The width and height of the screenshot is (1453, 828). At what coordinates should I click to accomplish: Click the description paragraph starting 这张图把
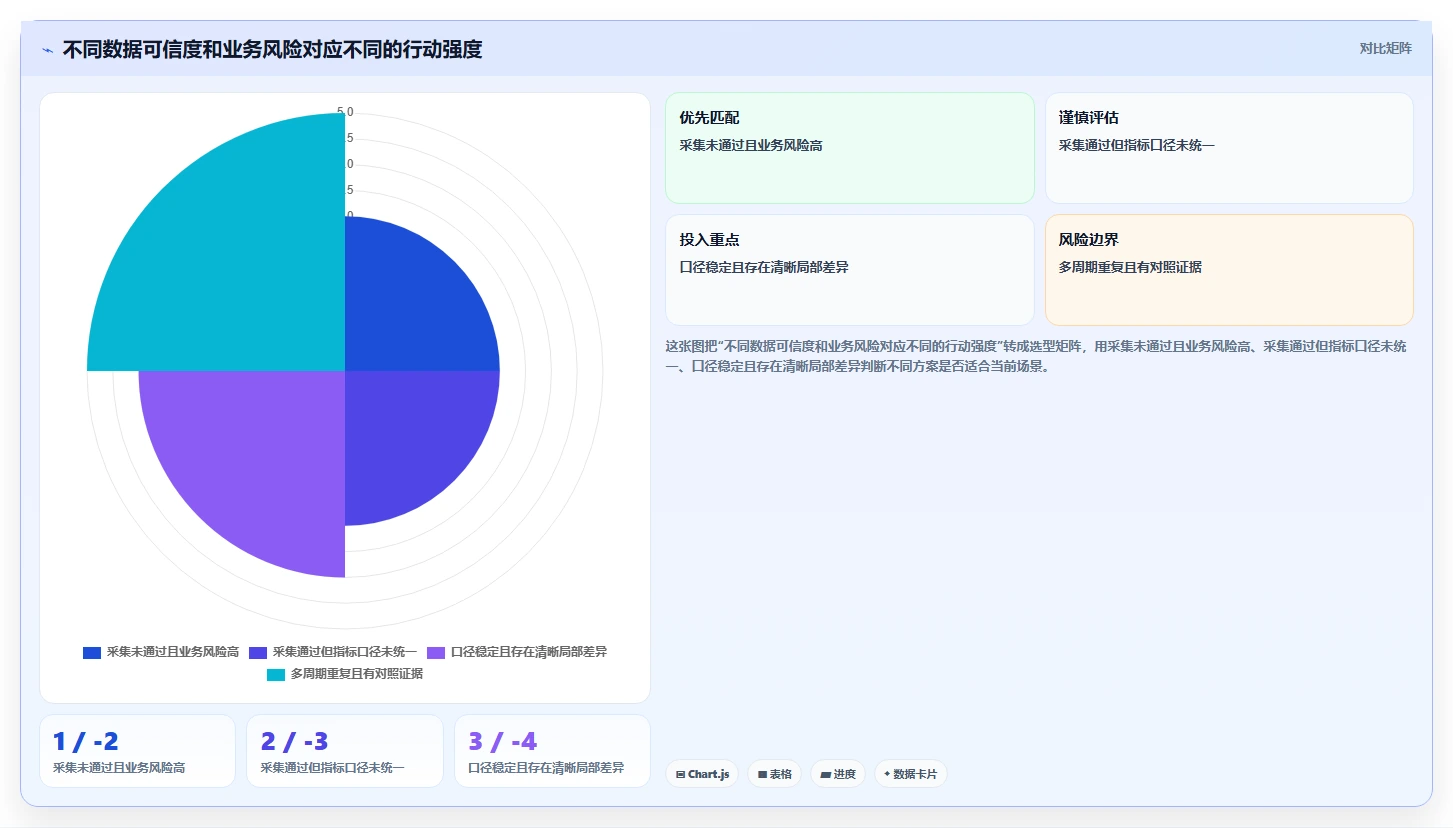1035,356
